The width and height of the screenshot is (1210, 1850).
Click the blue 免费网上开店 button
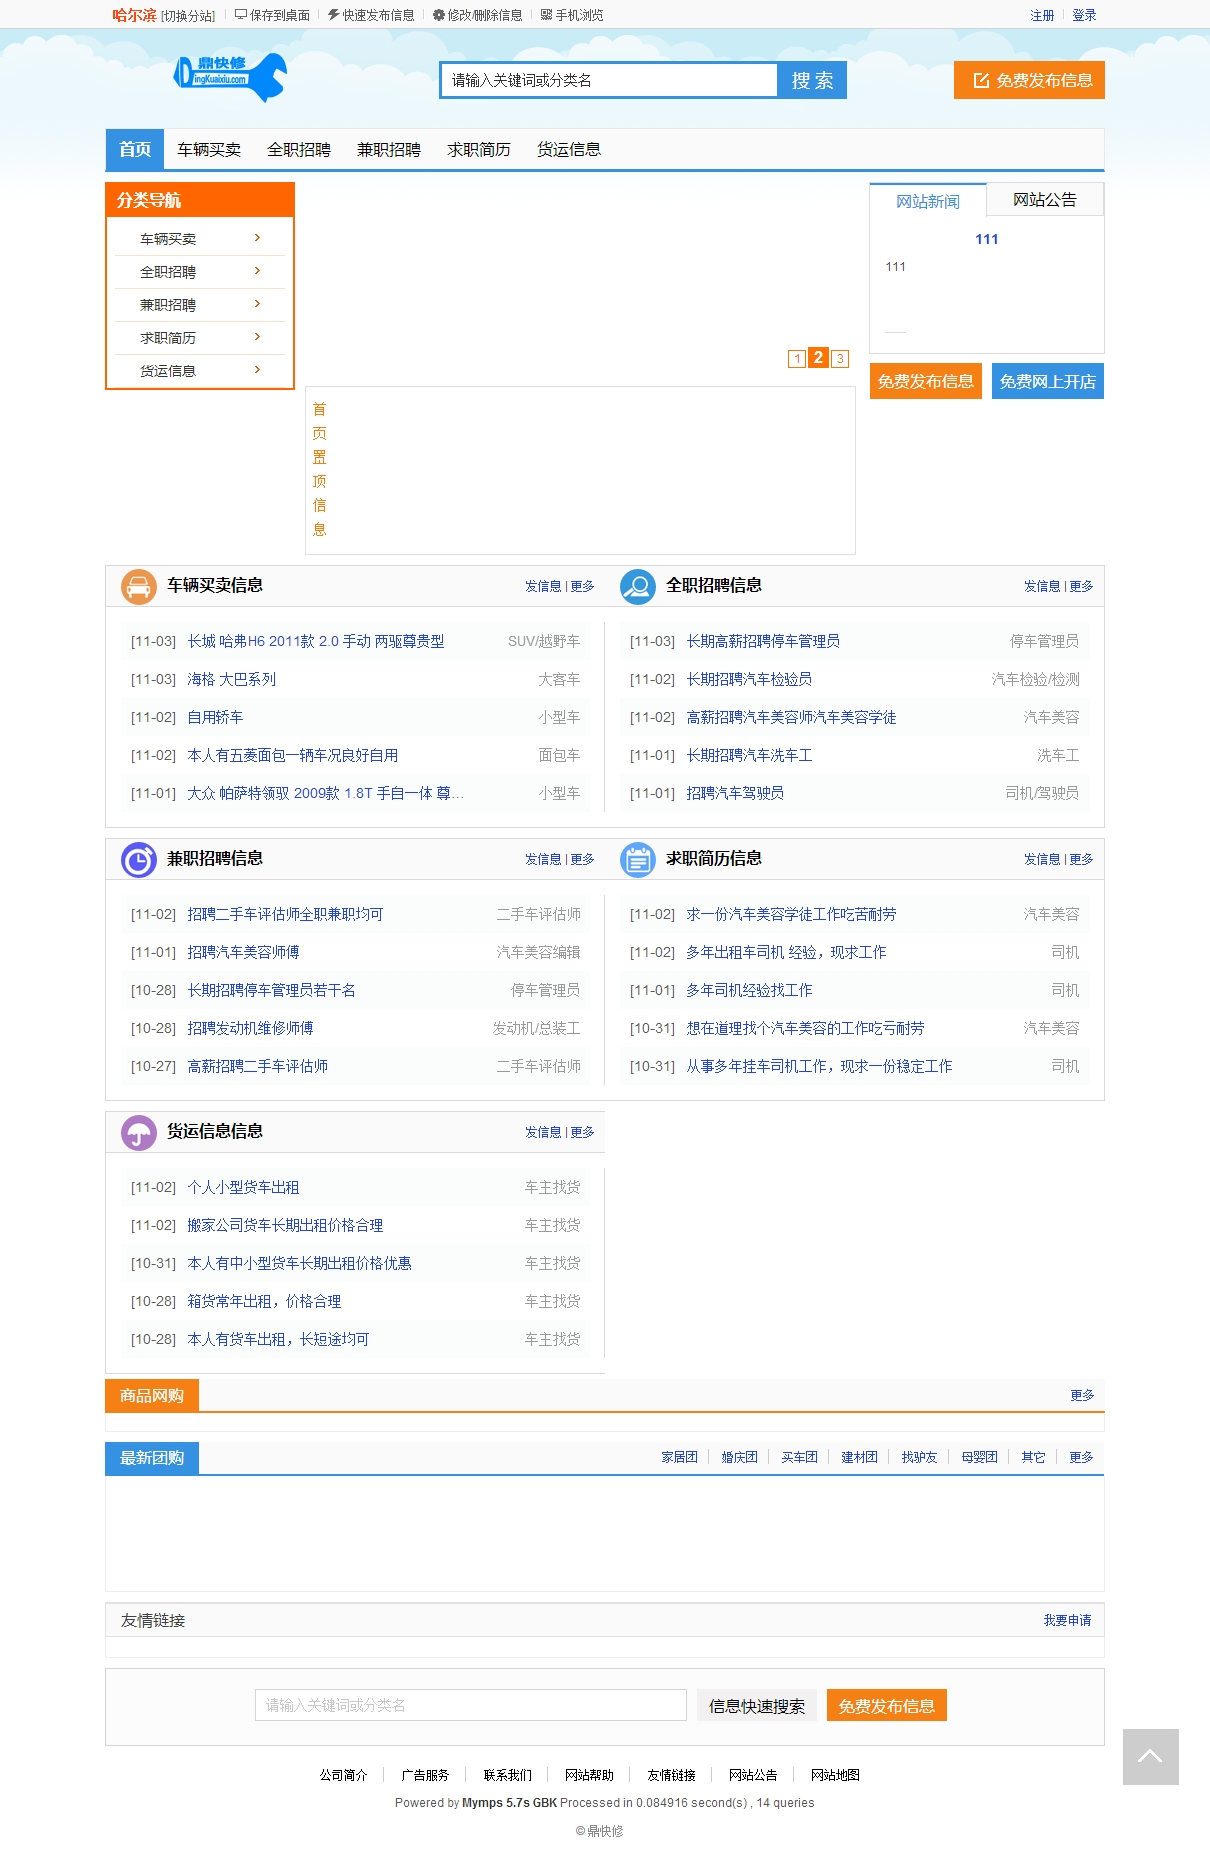[x=1047, y=381]
